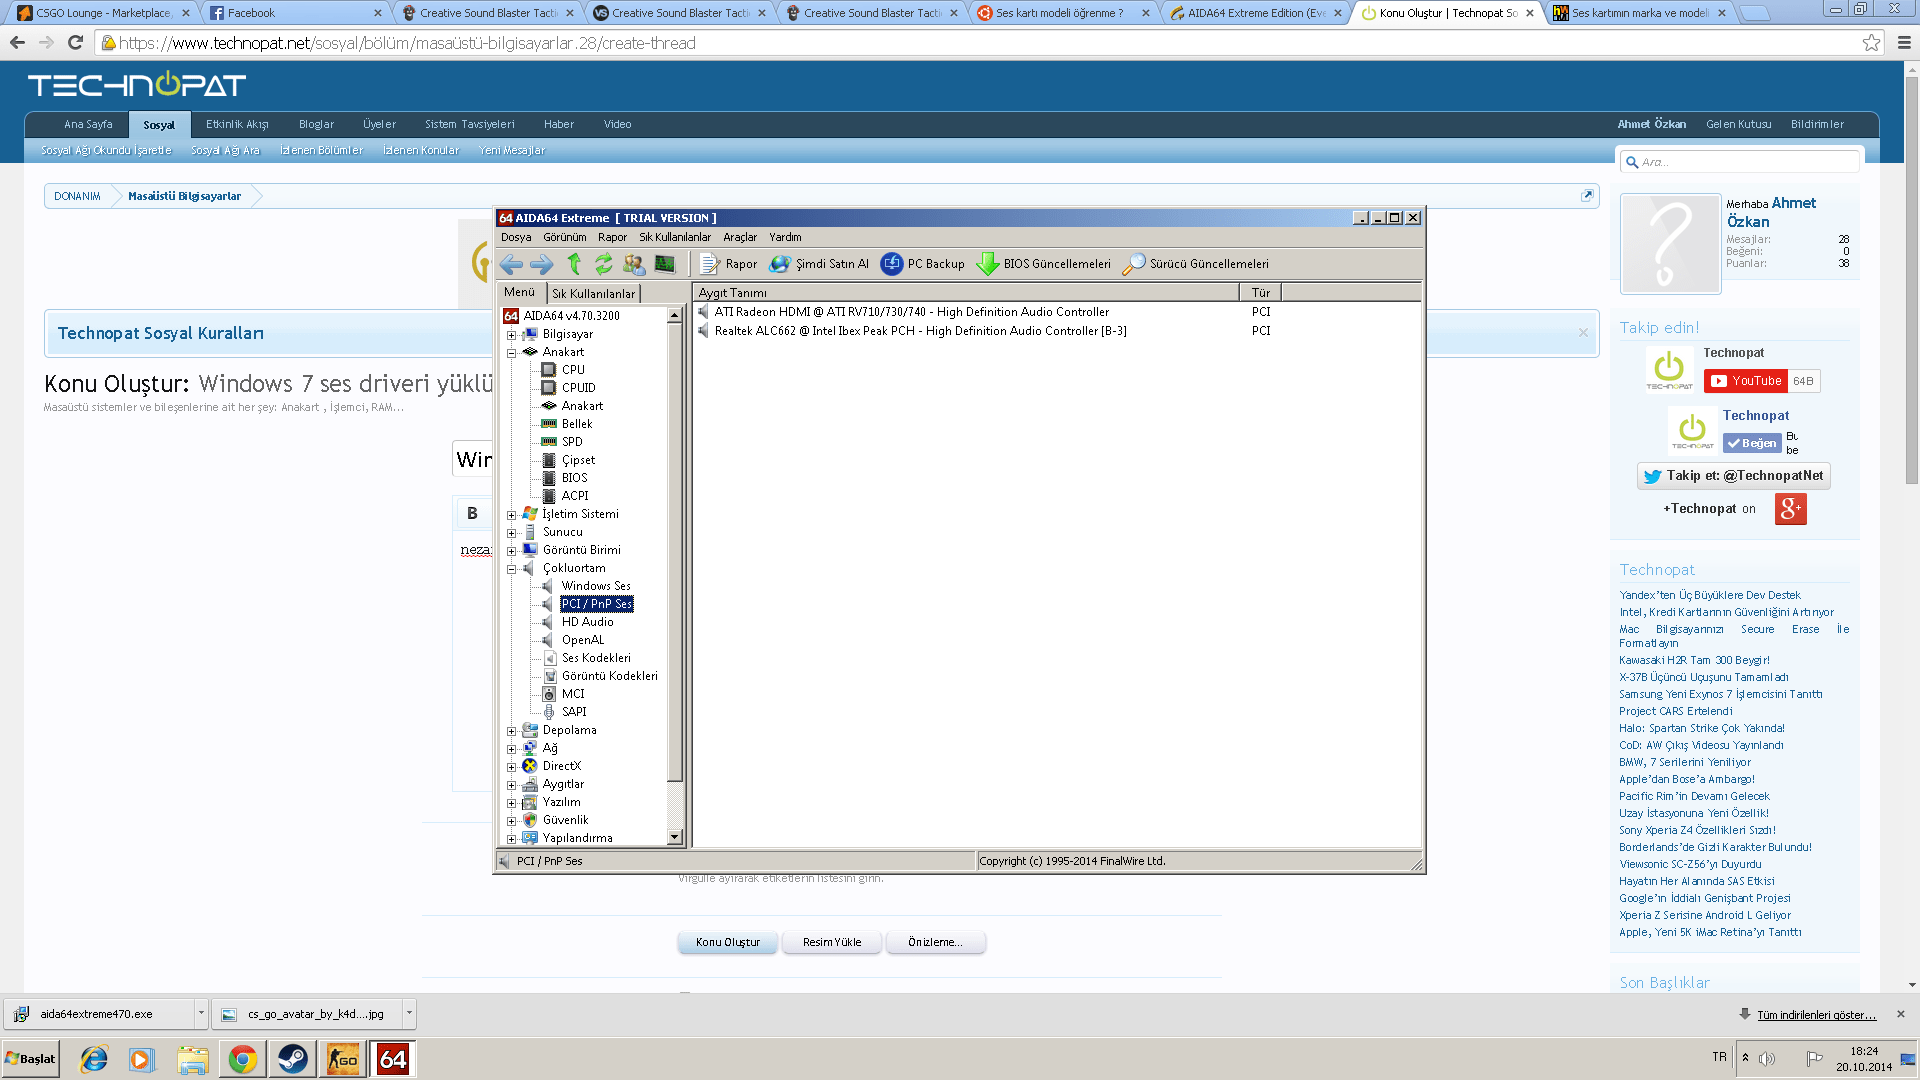1920x1080 pixels.
Task: Collapse the Çokluortam tree node
Action: [x=512, y=569]
